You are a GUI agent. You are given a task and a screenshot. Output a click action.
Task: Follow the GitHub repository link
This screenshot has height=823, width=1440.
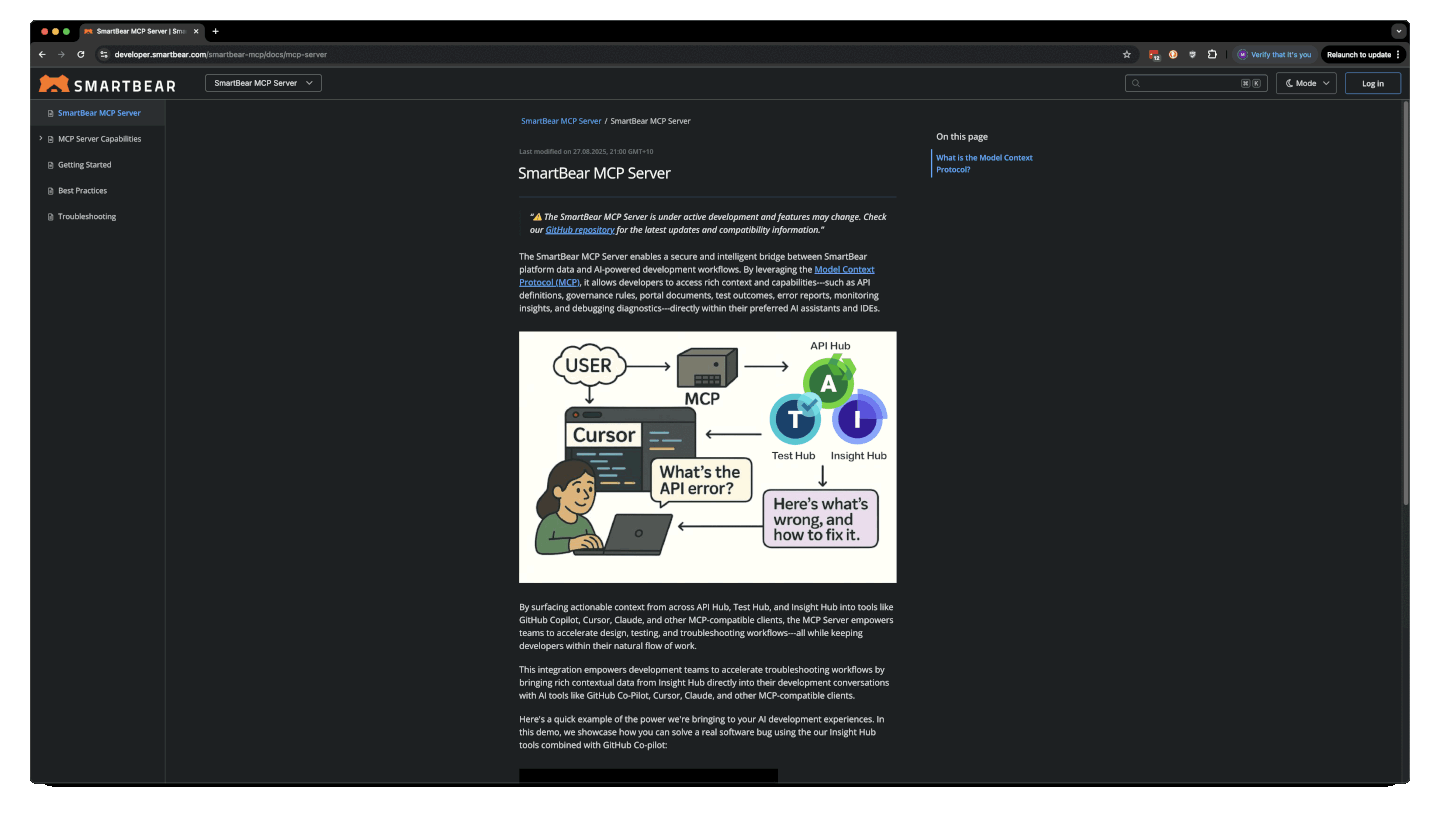(x=580, y=230)
